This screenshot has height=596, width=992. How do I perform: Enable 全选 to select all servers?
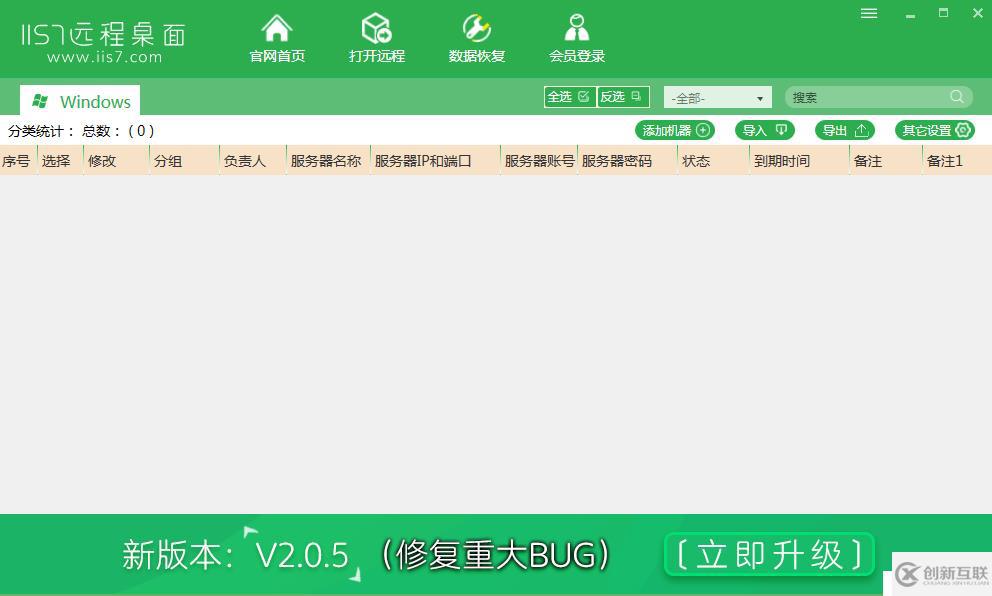click(568, 97)
